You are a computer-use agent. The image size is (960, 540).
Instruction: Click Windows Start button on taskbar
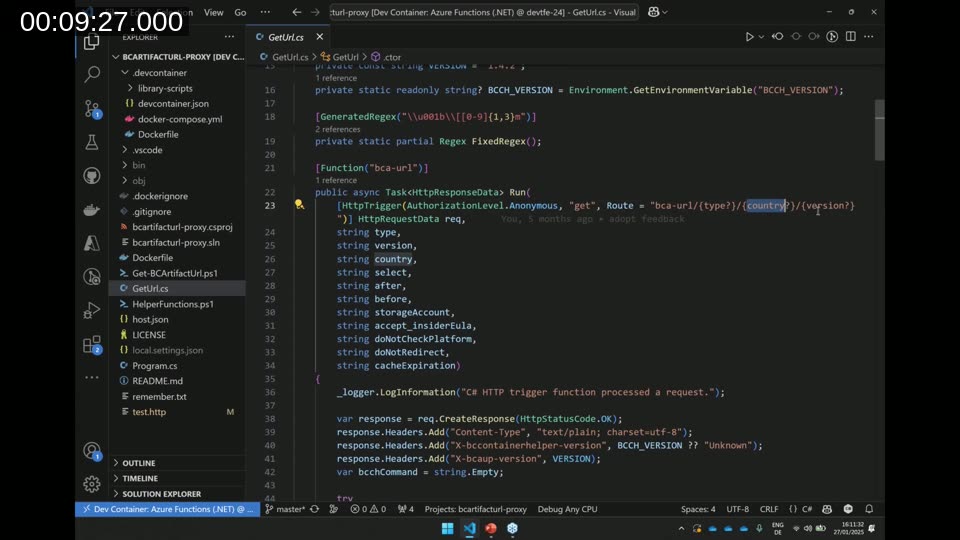click(x=448, y=528)
